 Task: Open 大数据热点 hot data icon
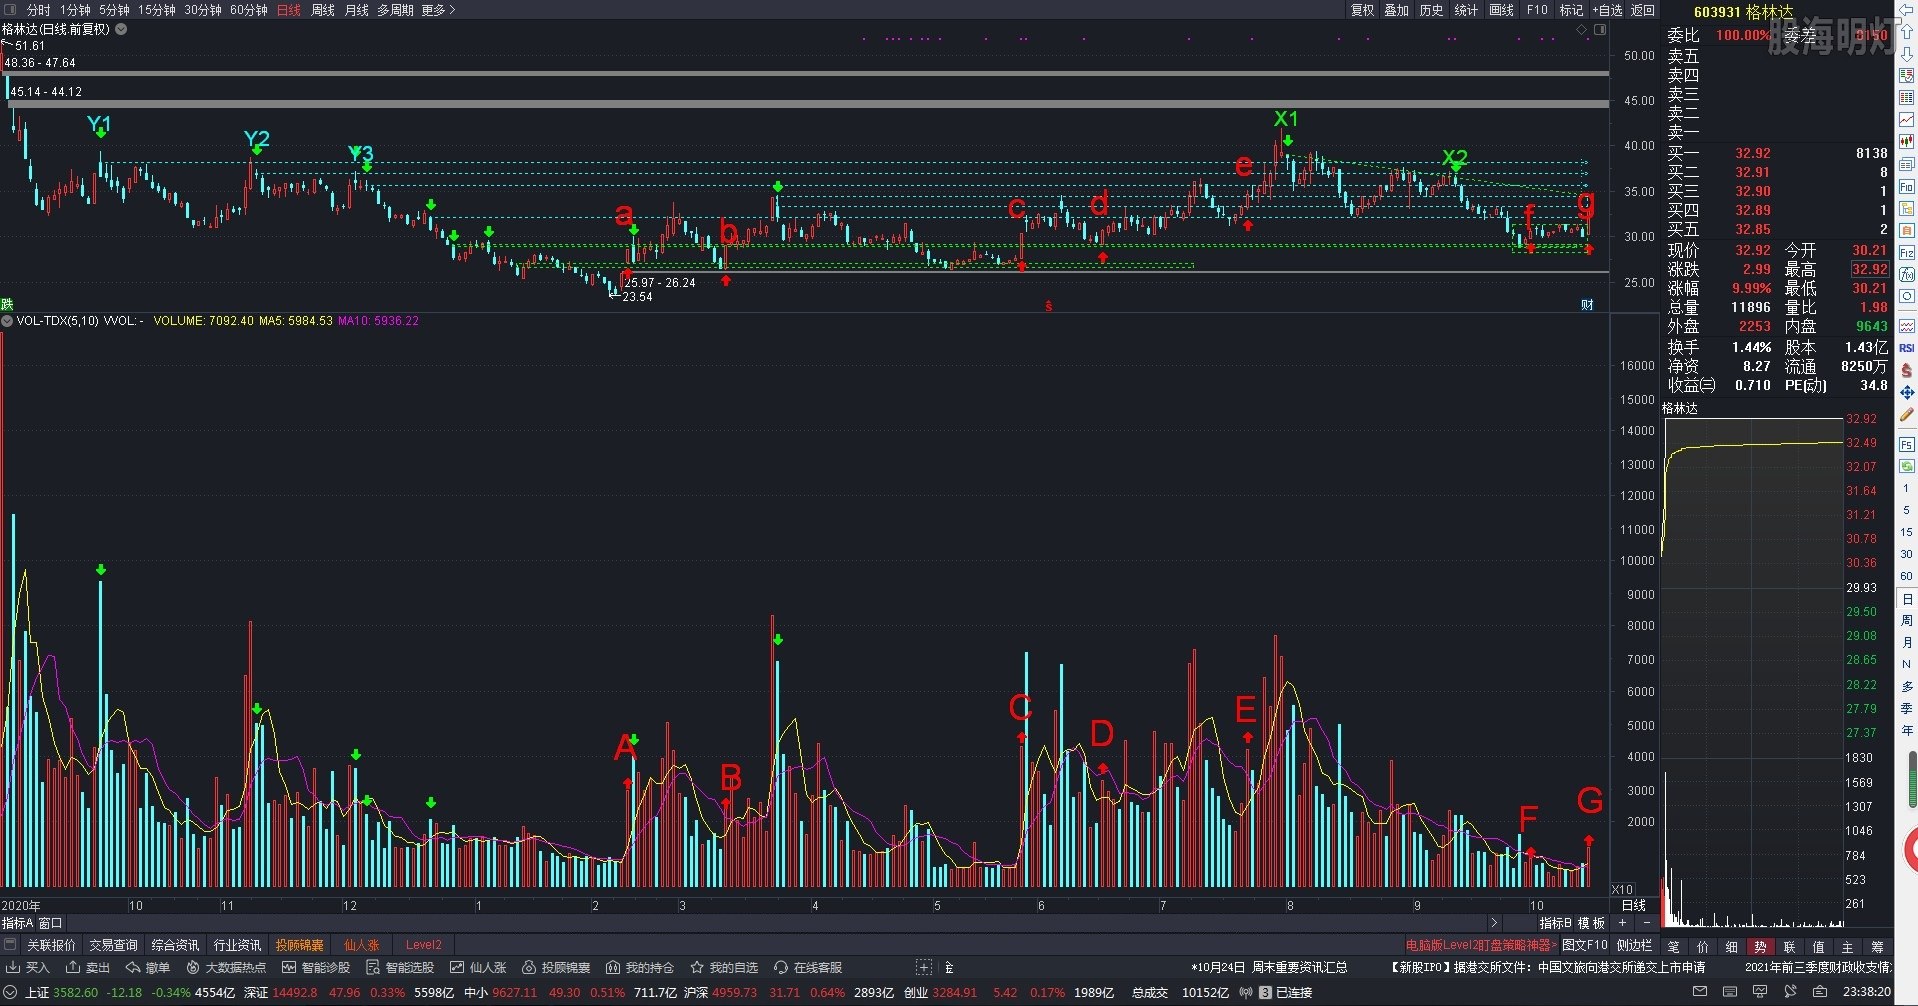point(226,967)
